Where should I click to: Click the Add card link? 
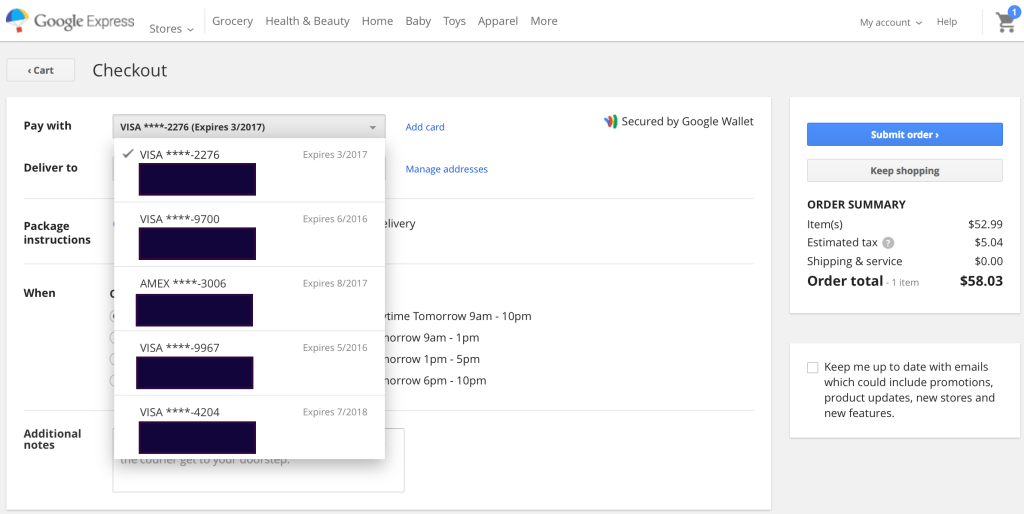point(425,127)
